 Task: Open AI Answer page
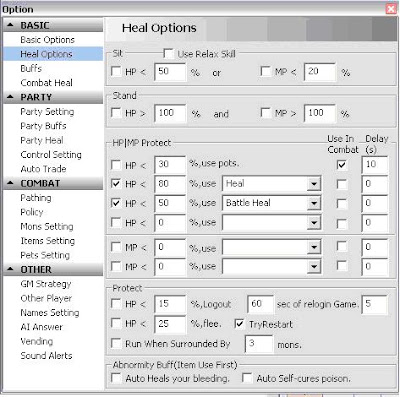click(x=41, y=327)
